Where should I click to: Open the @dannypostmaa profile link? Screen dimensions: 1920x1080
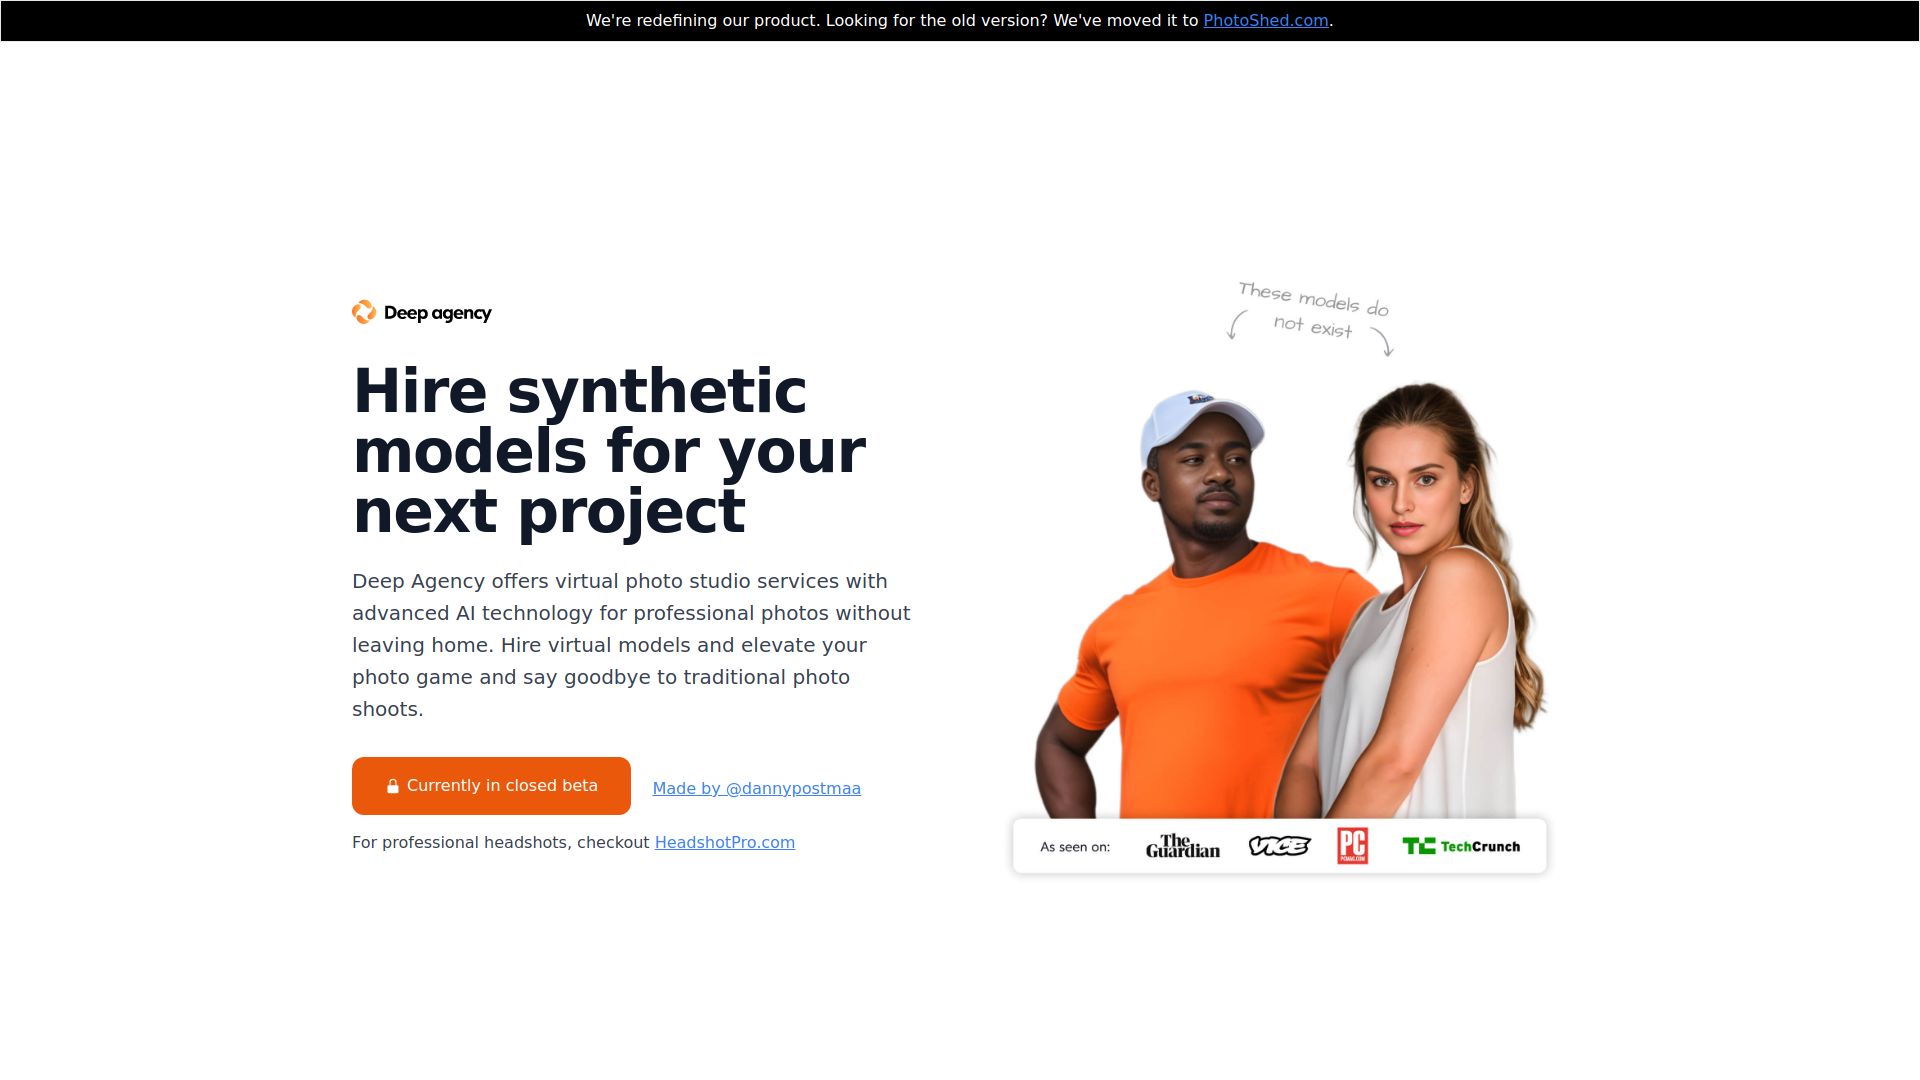coord(757,788)
